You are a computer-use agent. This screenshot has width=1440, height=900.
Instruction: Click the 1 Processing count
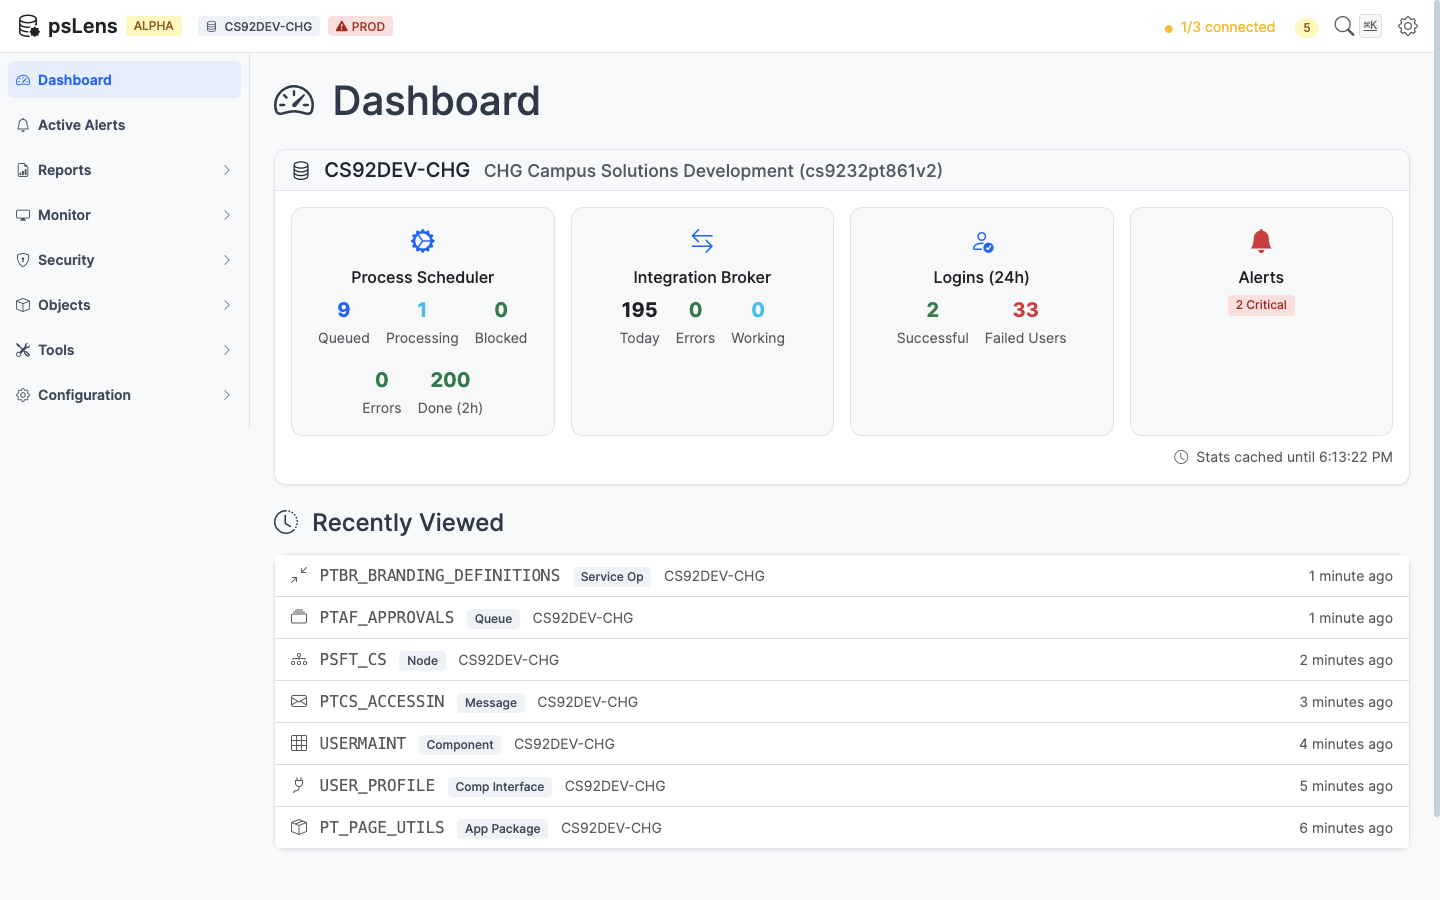[x=422, y=323]
